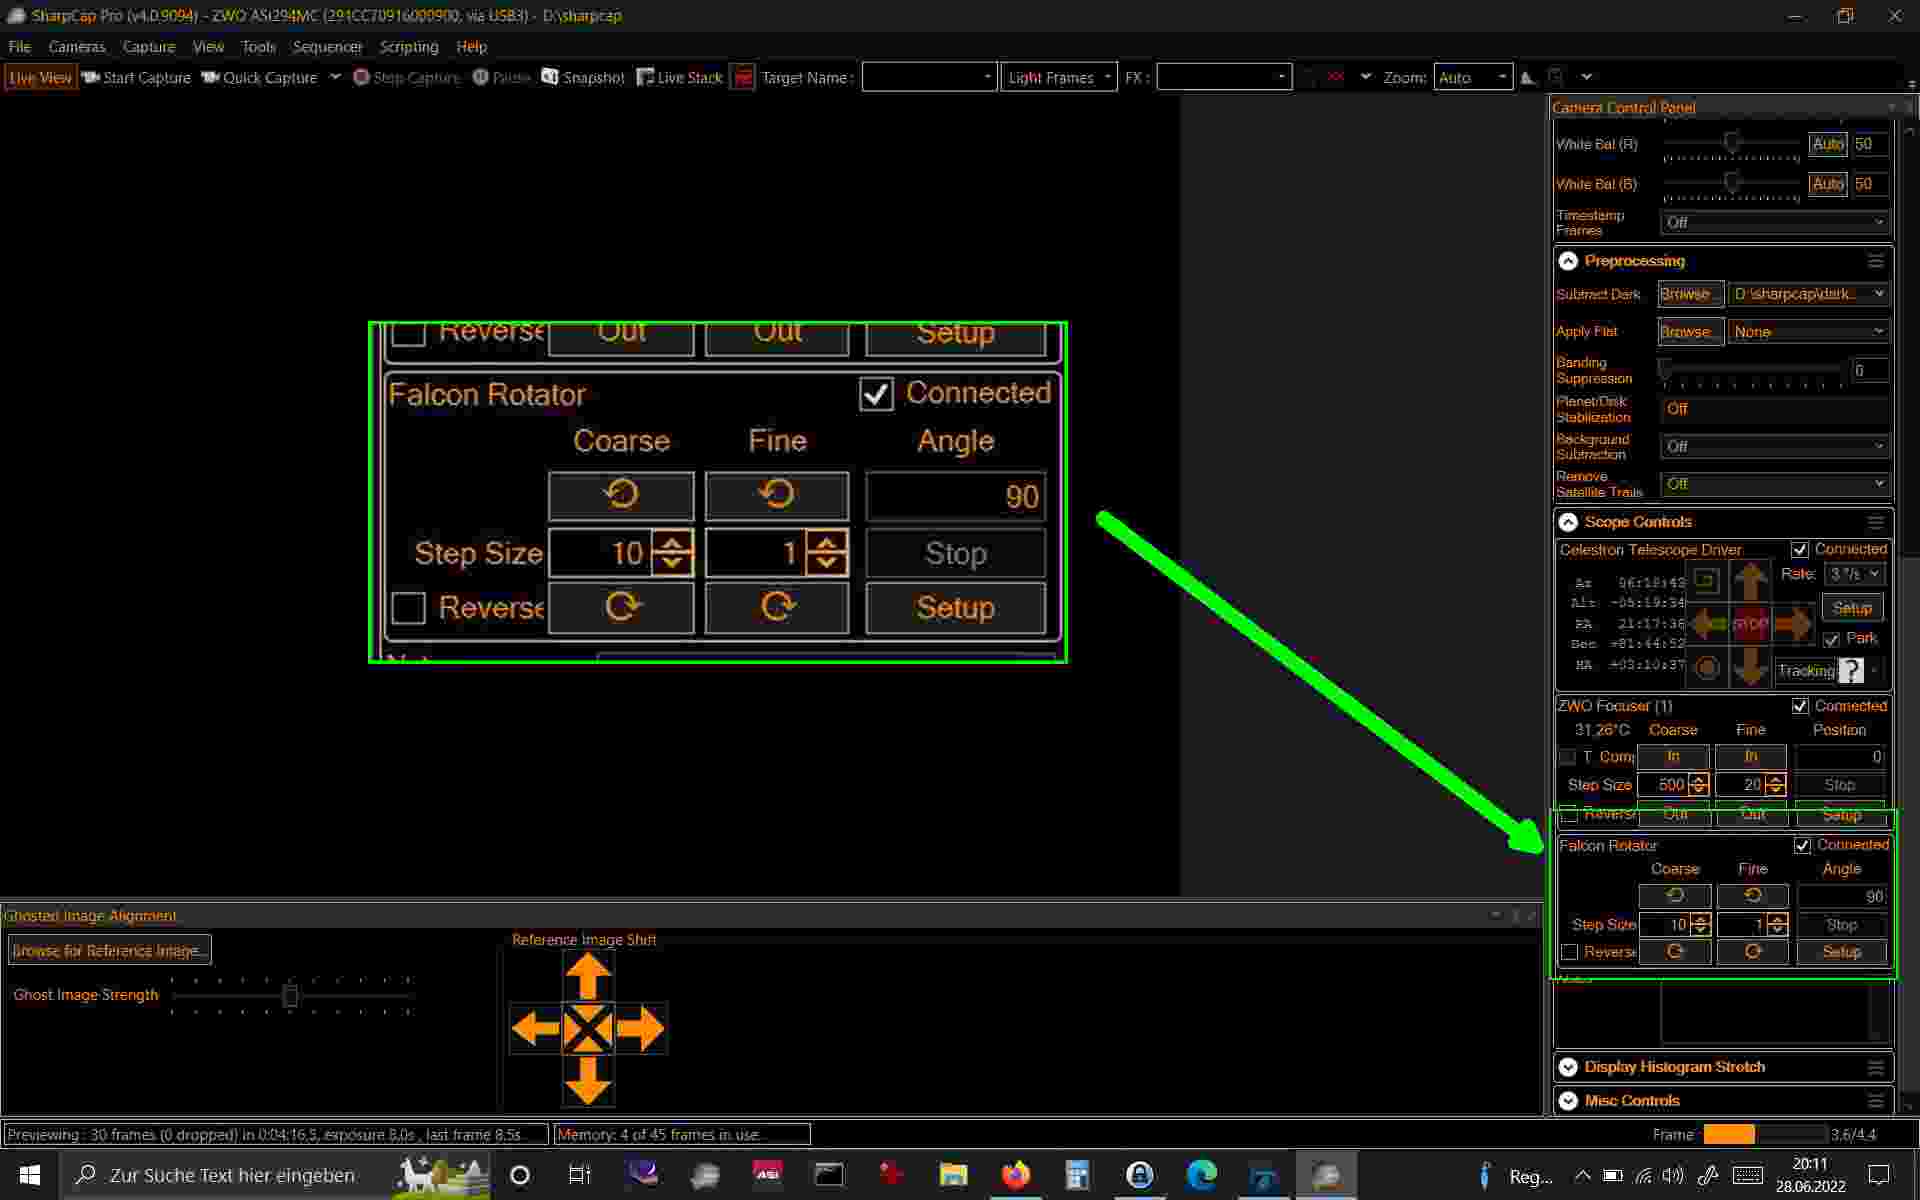Open the Remove Satellite Trails dropdown

[x=1774, y=484]
